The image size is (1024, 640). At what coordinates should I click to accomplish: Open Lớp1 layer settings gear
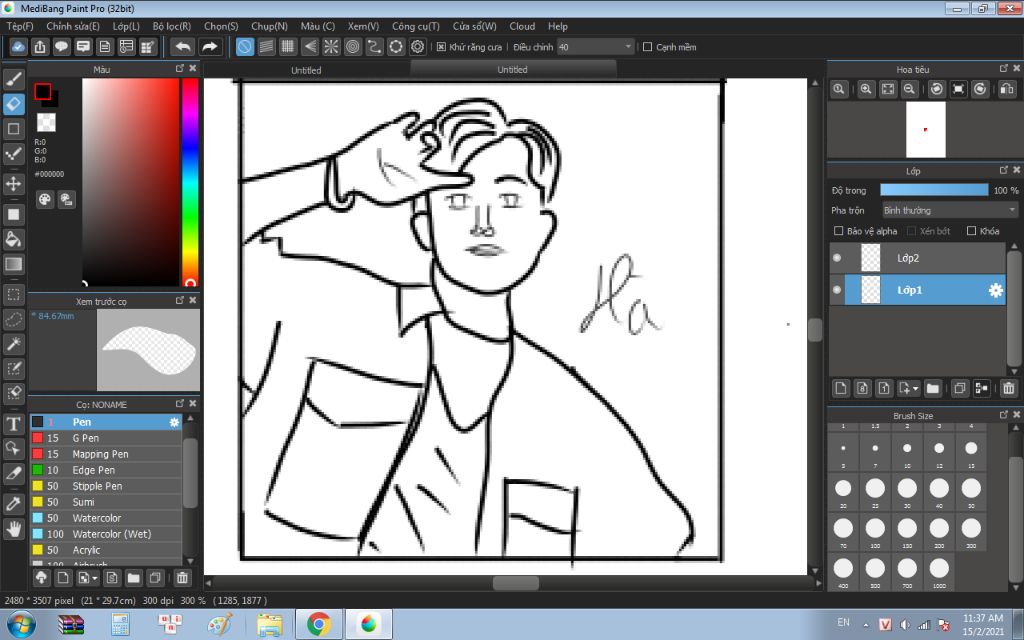point(995,290)
